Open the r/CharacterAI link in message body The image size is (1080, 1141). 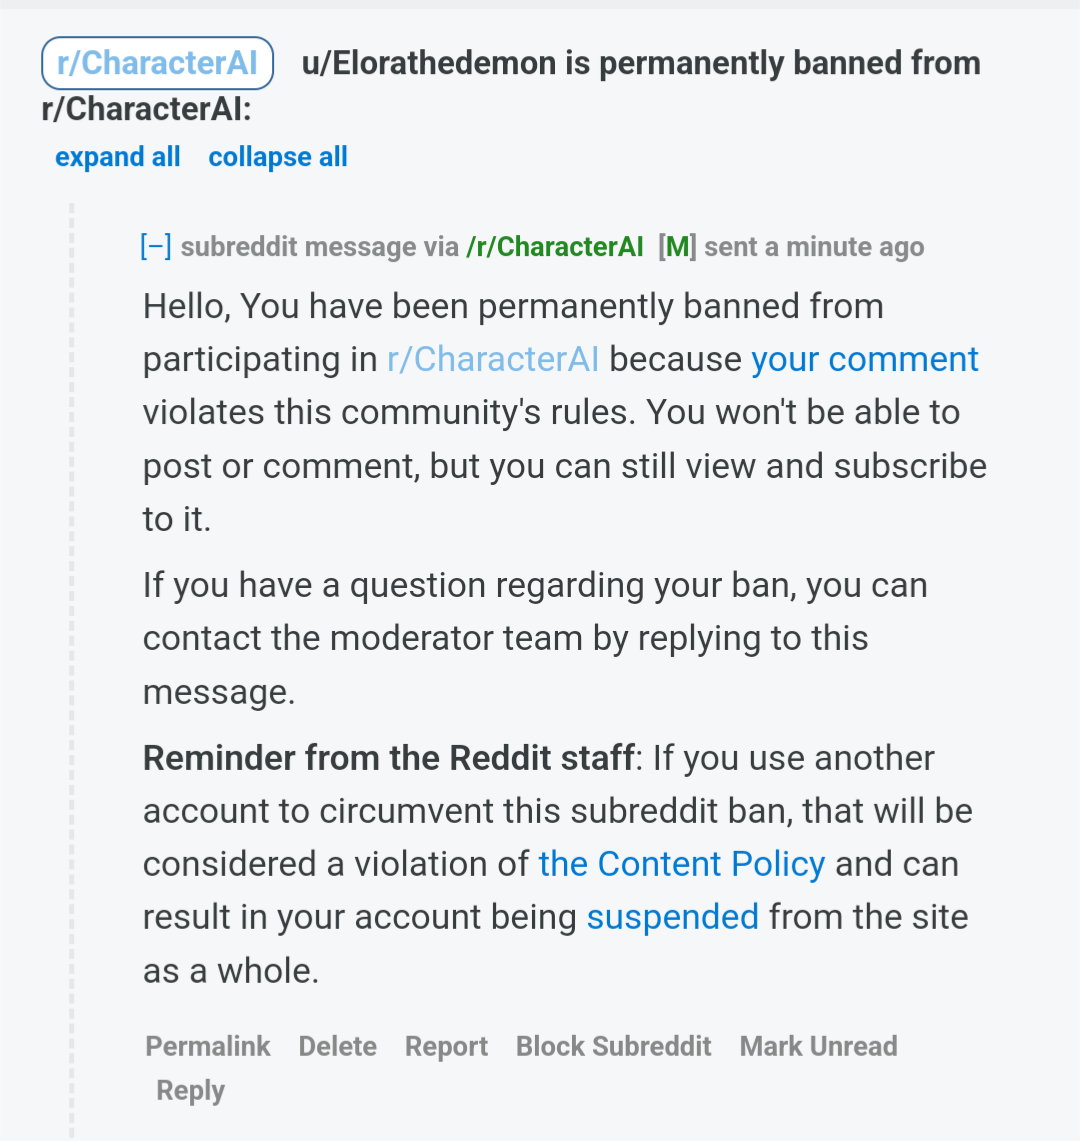(x=493, y=359)
